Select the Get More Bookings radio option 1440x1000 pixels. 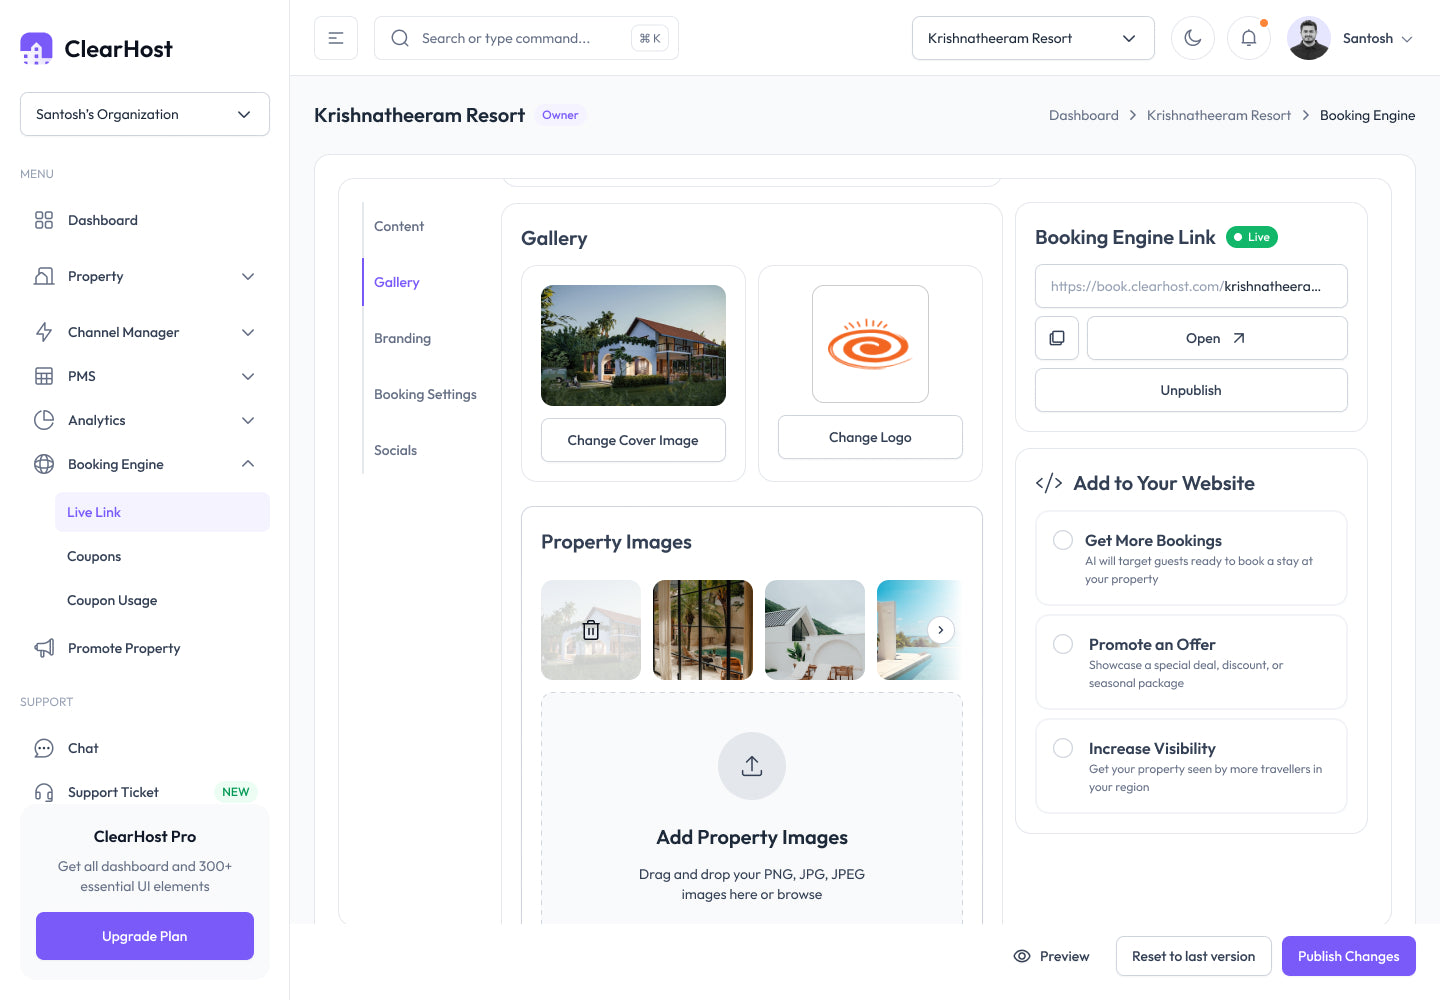tap(1063, 540)
